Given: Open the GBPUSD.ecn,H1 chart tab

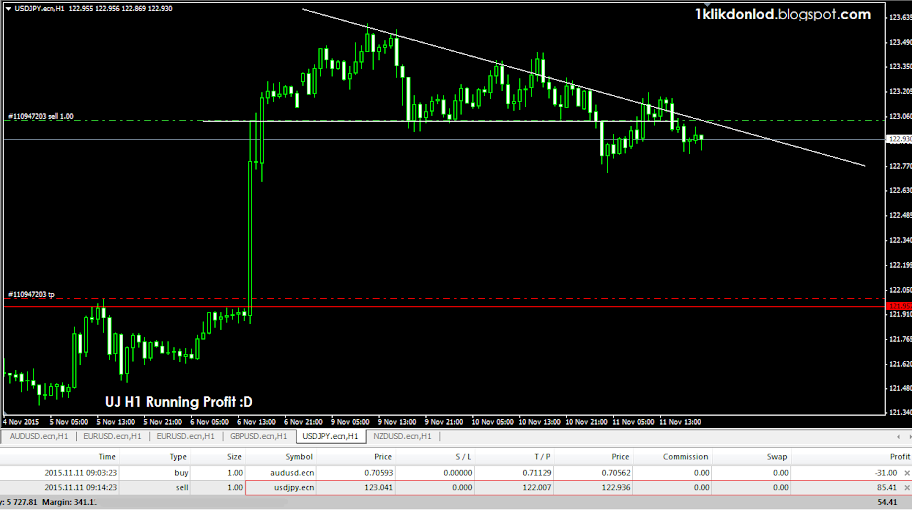Looking at the screenshot, I should coord(258,436).
